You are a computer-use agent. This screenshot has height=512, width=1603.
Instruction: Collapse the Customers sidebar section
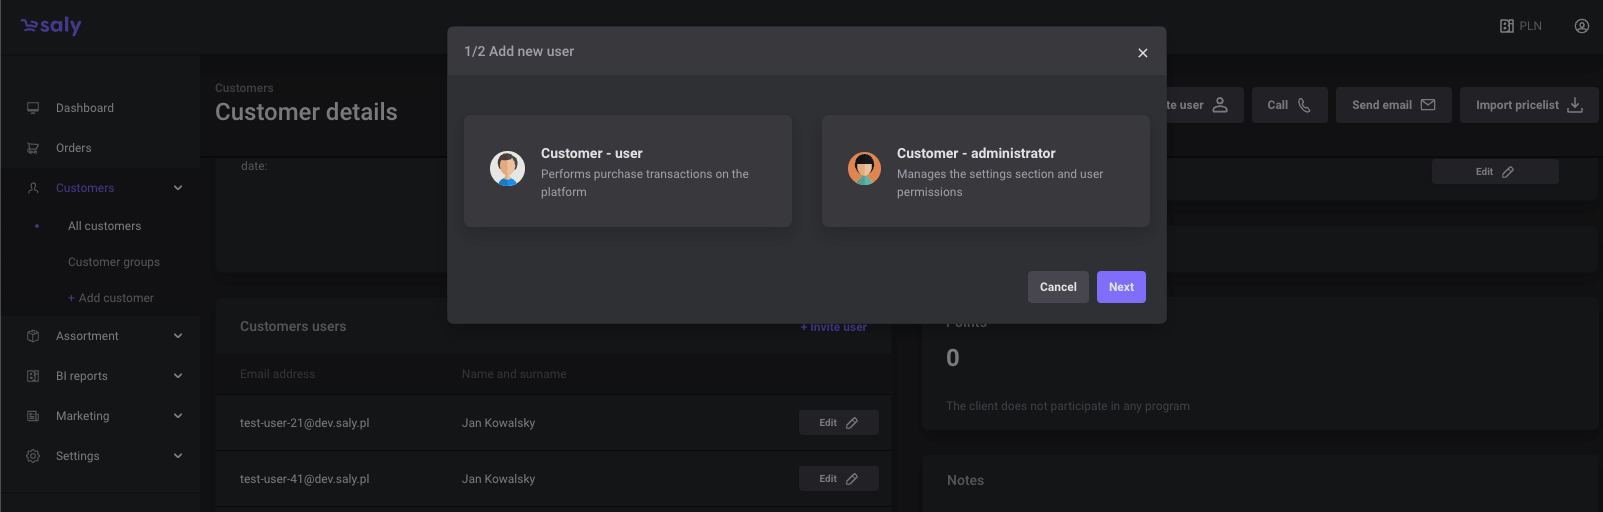click(178, 188)
